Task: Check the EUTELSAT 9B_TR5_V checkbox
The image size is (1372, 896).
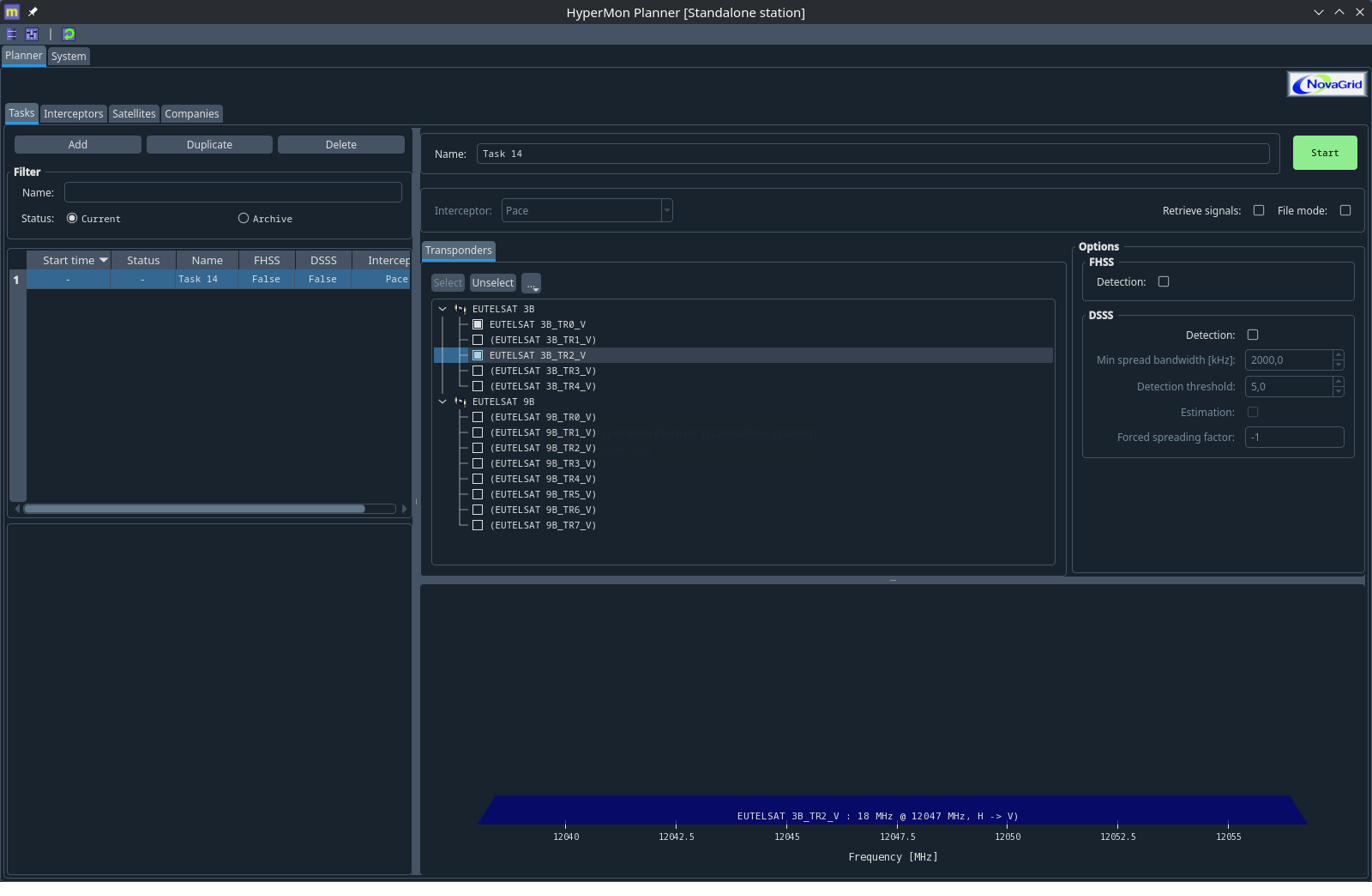Action: (x=478, y=494)
